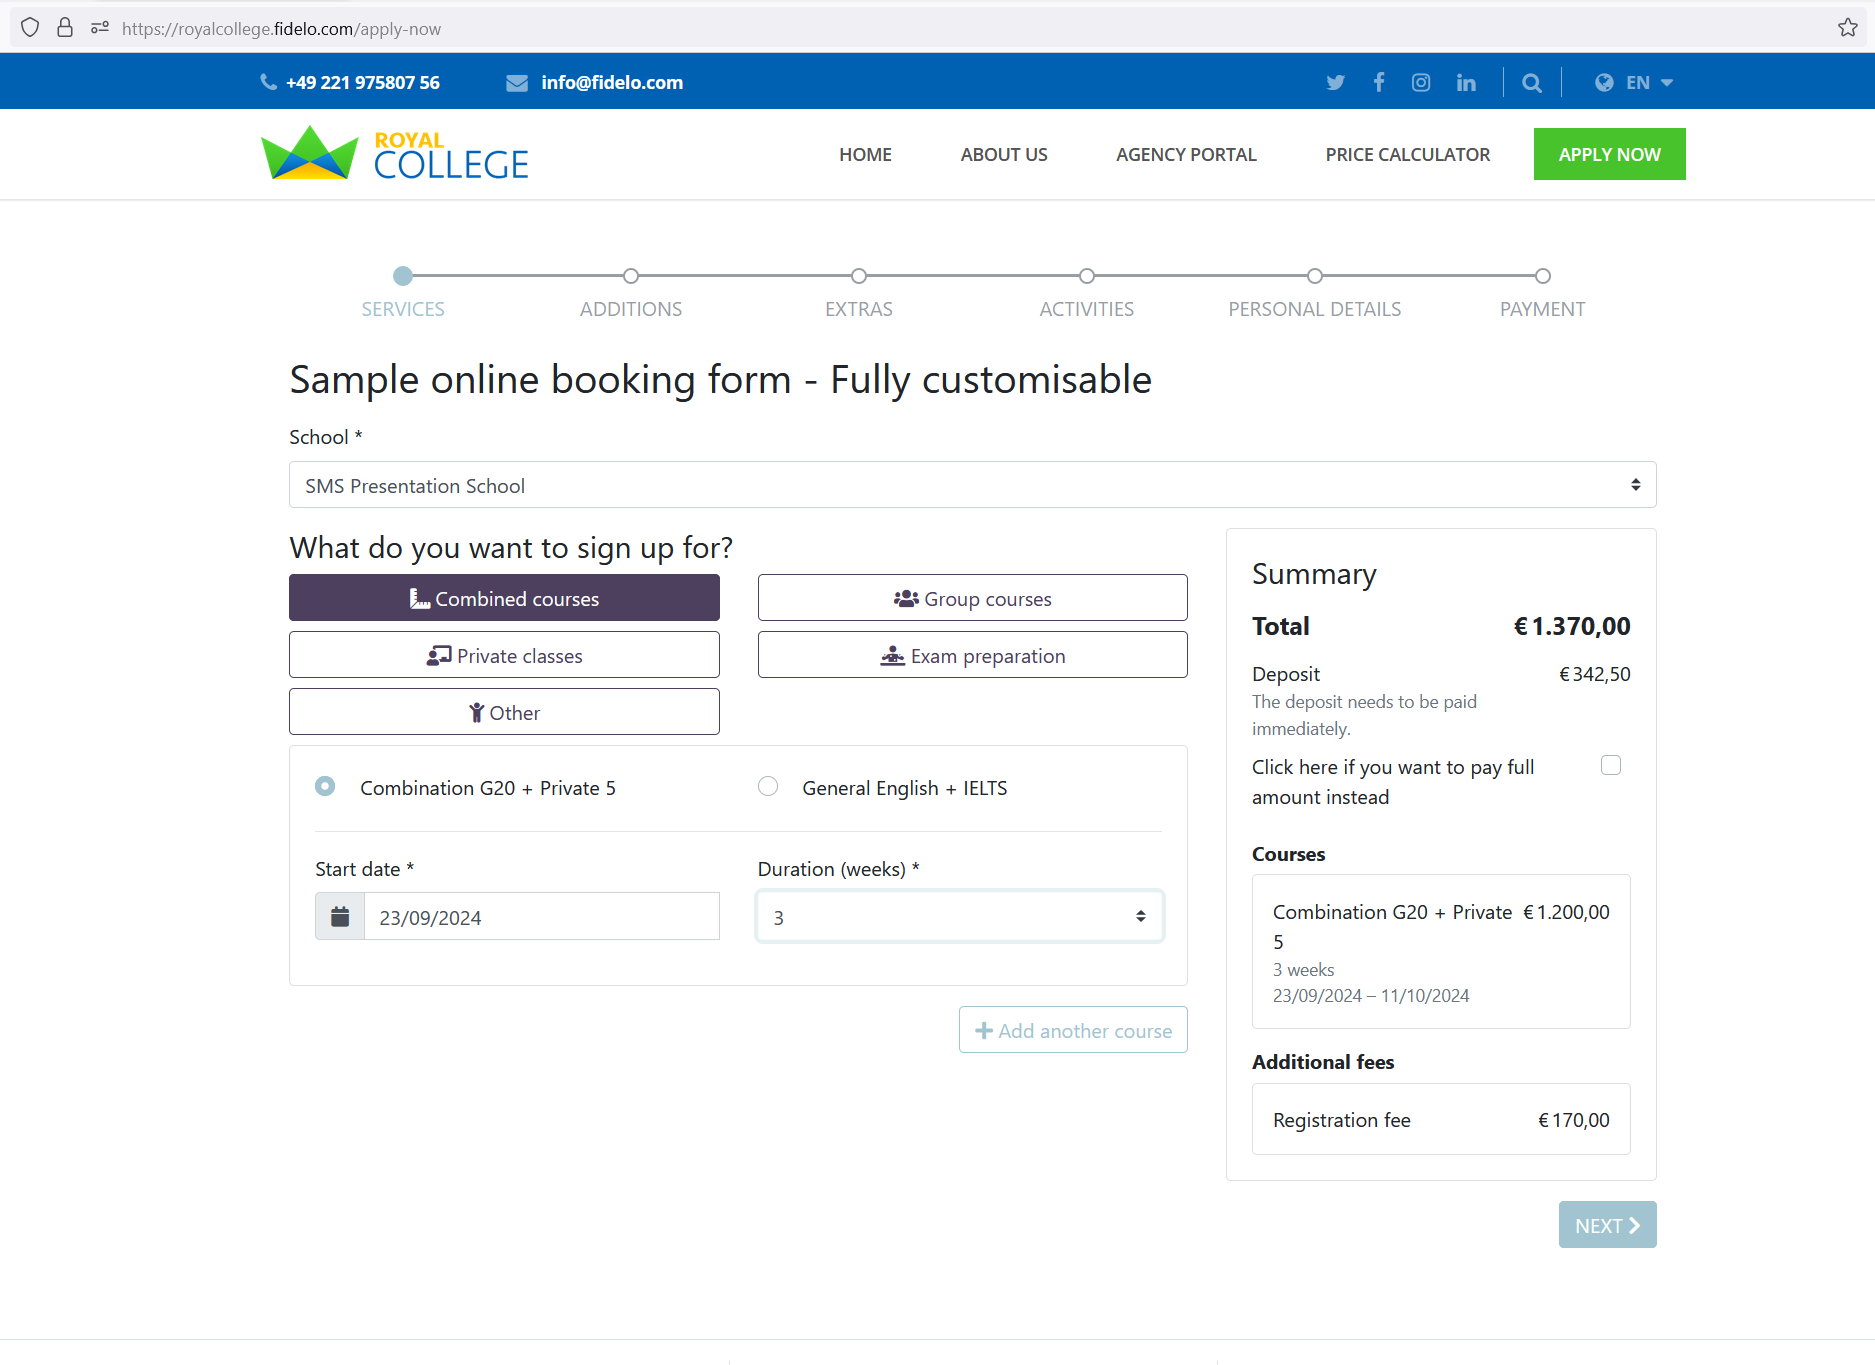The height and width of the screenshot is (1365, 1875).
Task: Go to Price Calculator menu item
Action: (1407, 155)
